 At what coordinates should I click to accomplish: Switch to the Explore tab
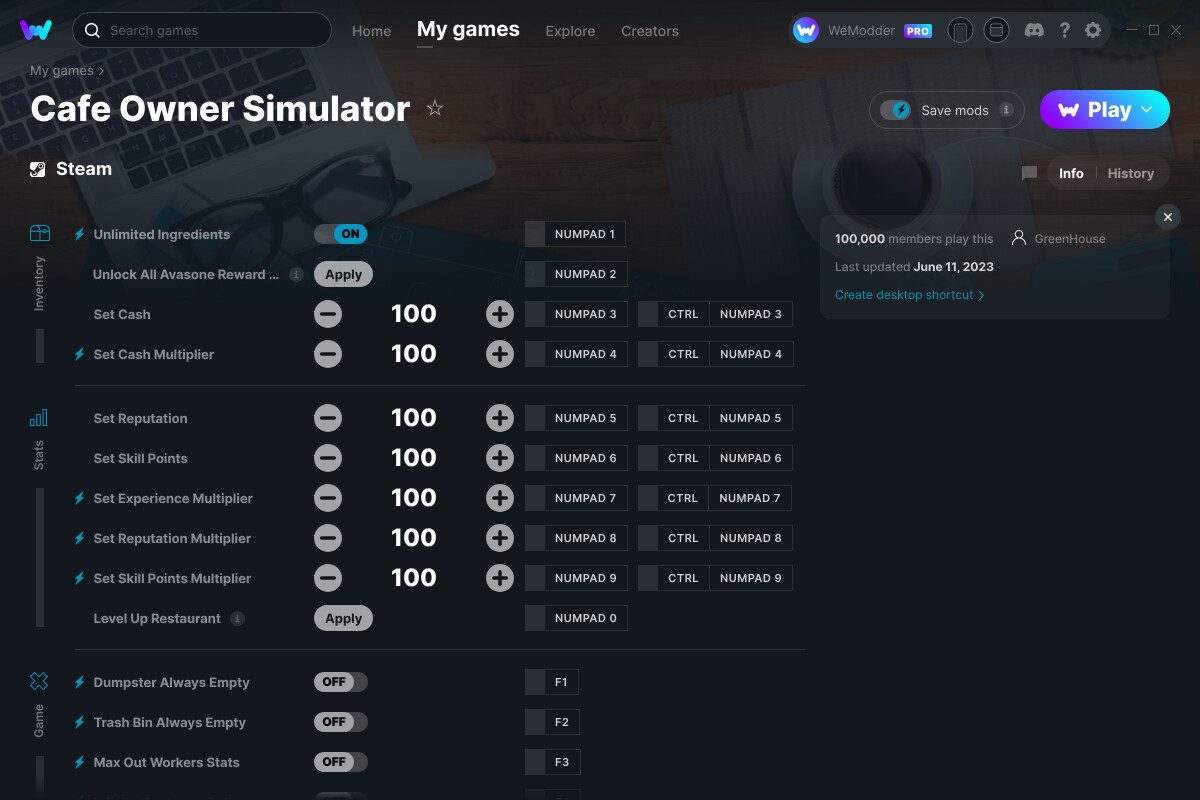pos(570,31)
